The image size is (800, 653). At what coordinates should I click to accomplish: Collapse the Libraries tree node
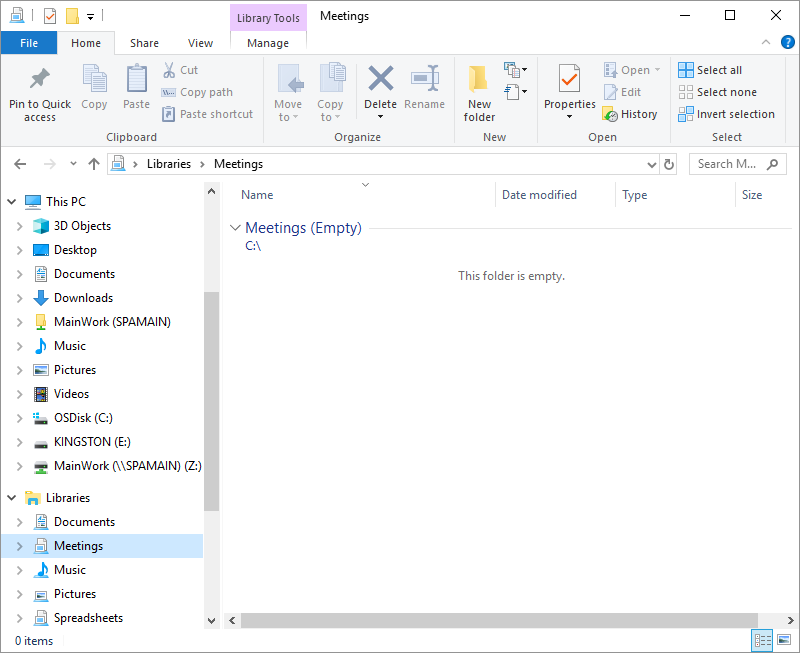pos(11,497)
